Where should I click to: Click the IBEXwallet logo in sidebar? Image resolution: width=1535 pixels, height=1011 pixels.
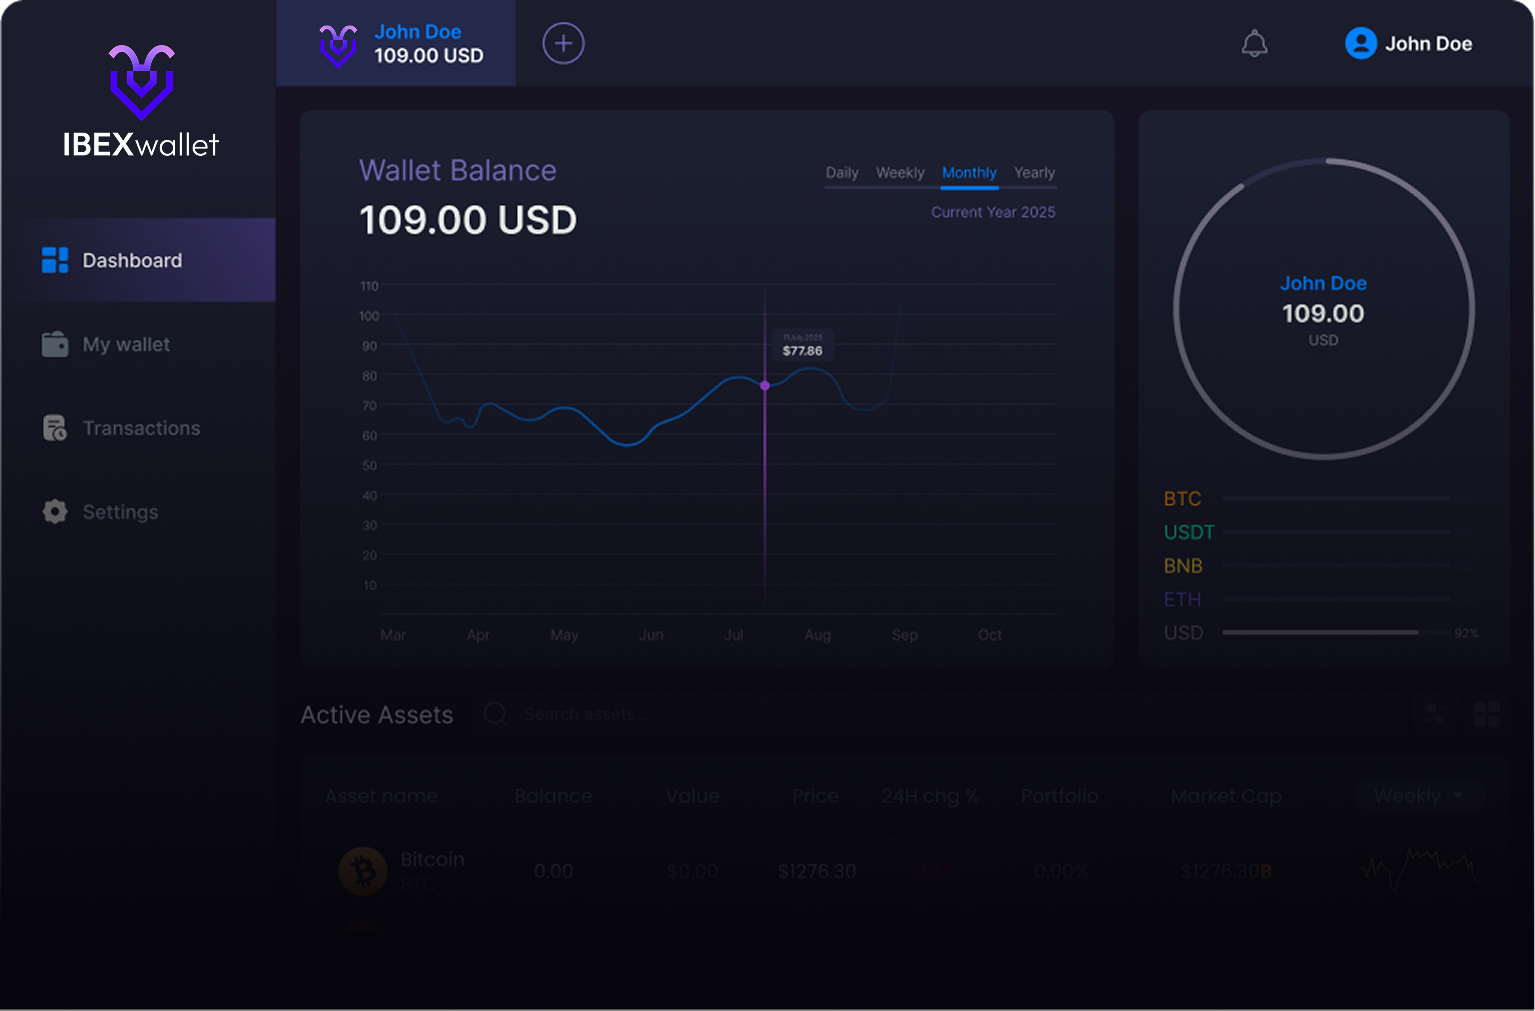point(141,102)
